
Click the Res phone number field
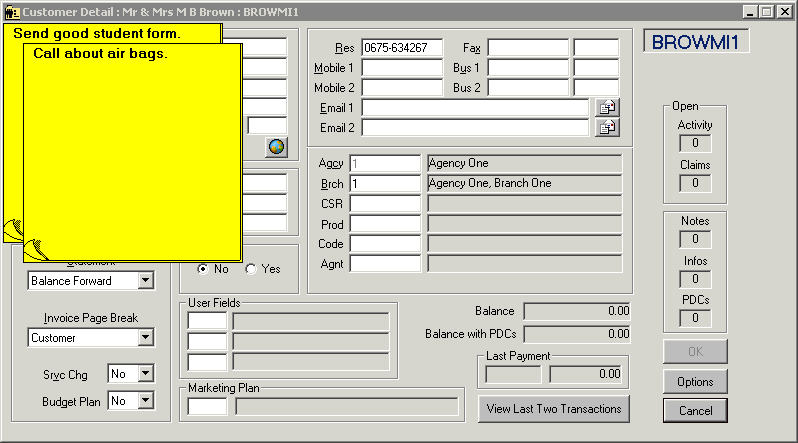point(401,48)
